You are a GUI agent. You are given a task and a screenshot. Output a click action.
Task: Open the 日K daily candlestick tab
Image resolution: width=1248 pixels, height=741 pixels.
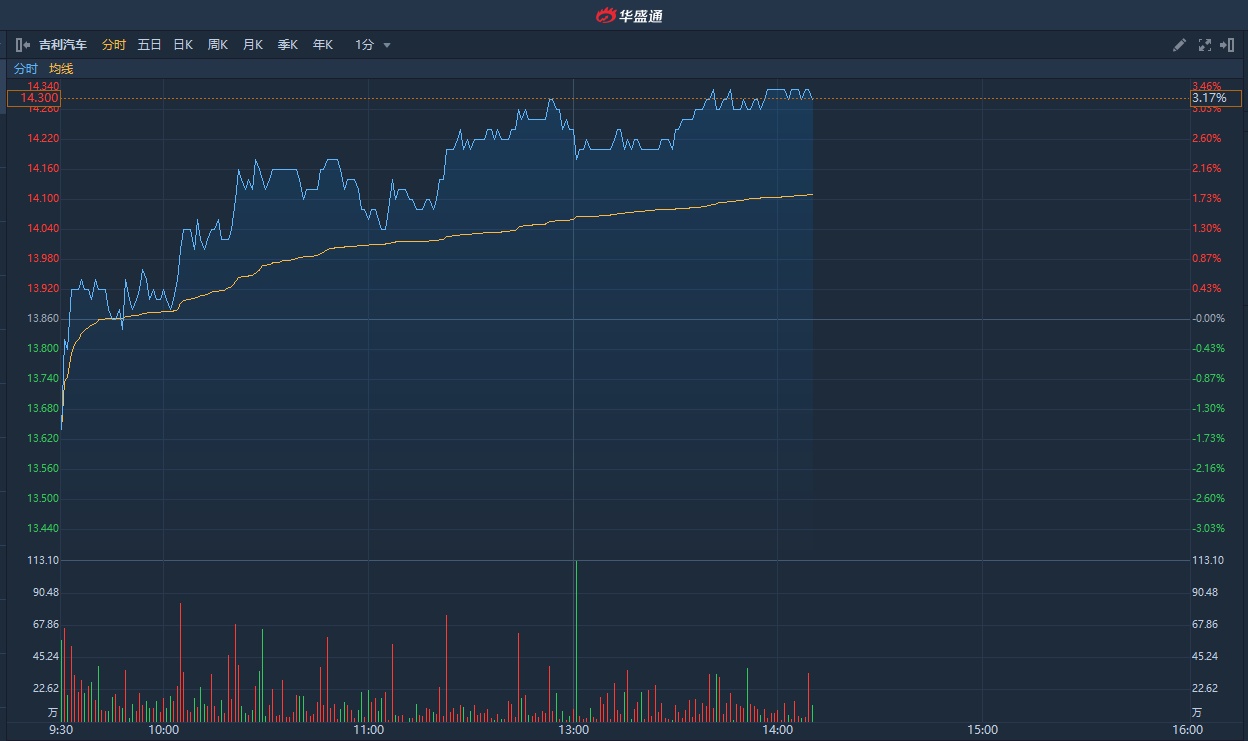pyautogui.click(x=183, y=45)
